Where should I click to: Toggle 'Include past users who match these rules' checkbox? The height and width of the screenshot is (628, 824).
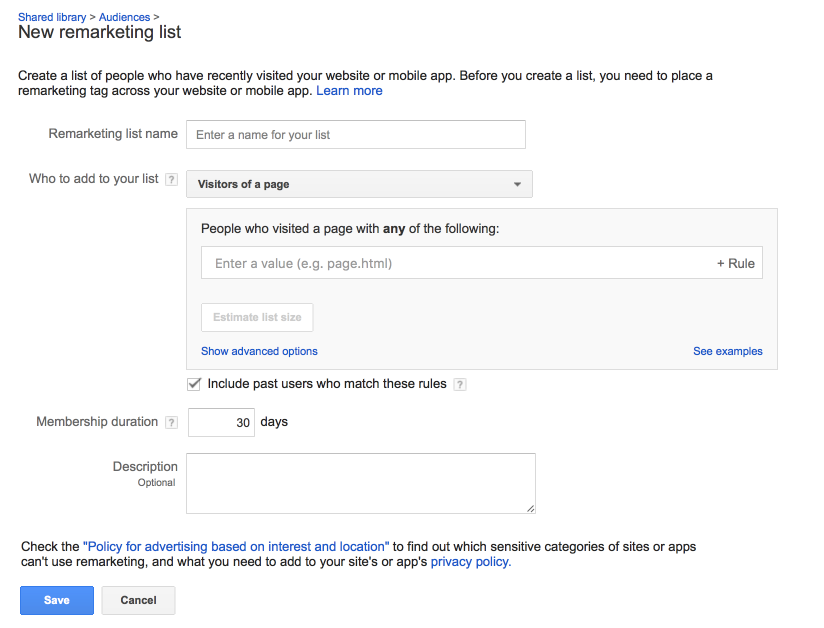[x=195, y=384]
